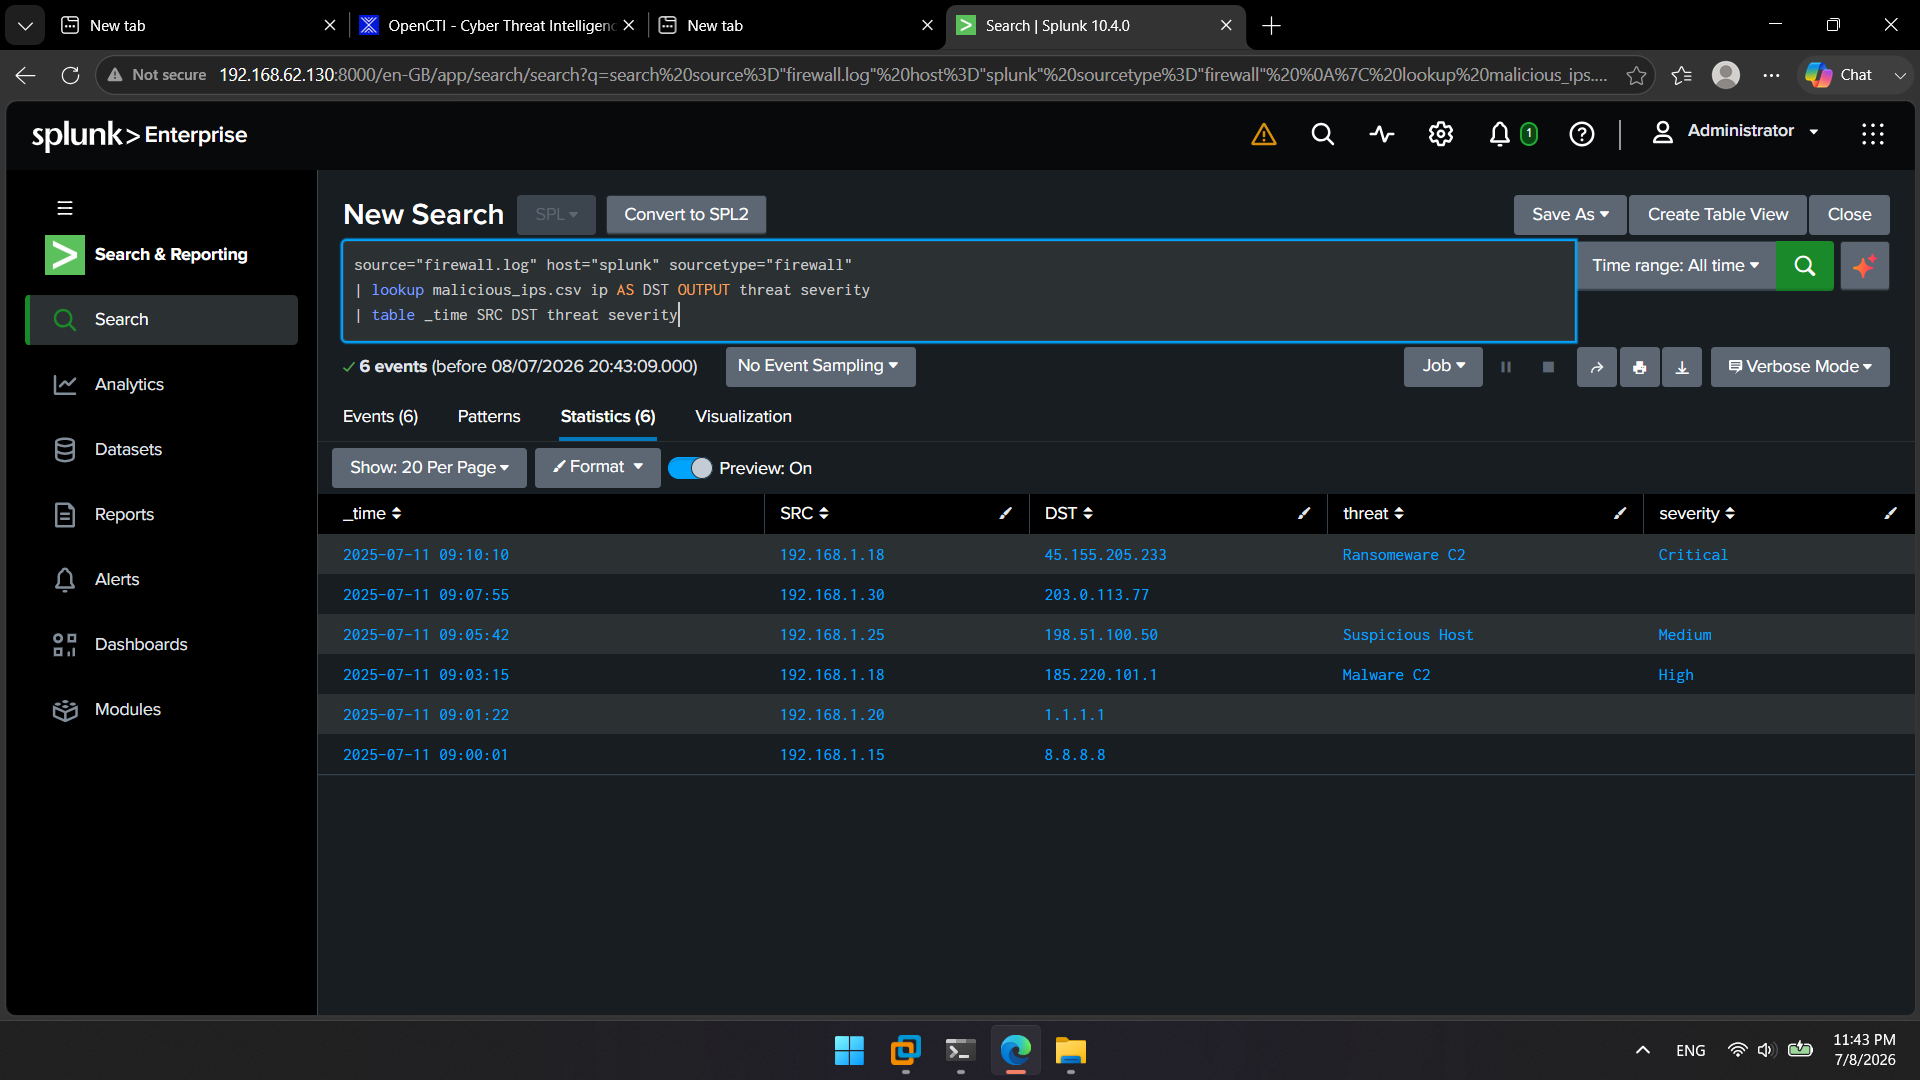Open the settings gear in Splunk header
Screen dimensions: 1920x1080
click(x=1440, y=134)
